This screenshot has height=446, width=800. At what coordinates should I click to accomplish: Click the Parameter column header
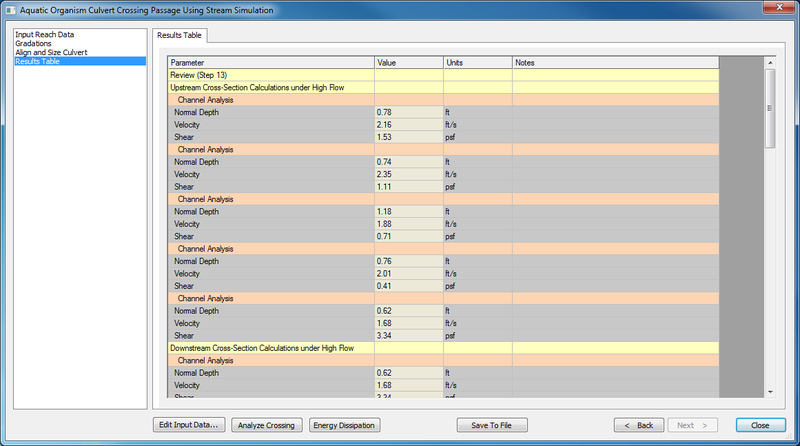click(271, 62)
